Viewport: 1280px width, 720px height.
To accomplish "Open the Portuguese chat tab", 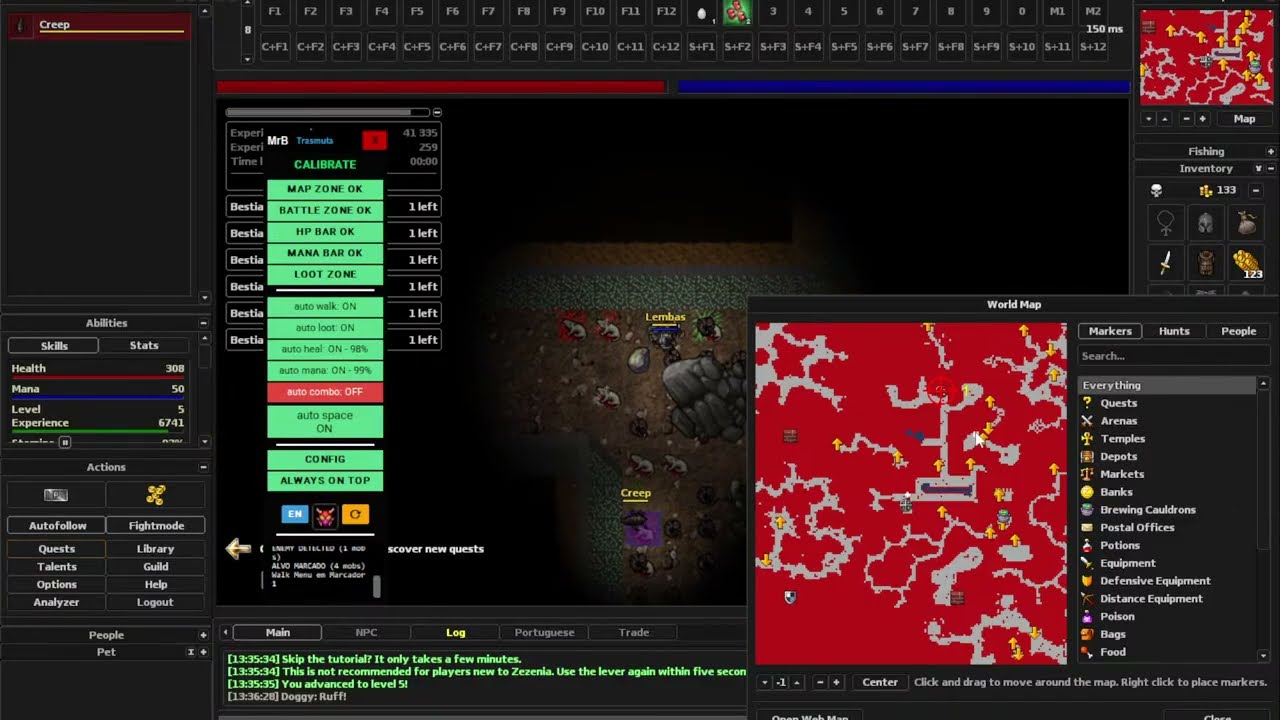I will point(544,632).
